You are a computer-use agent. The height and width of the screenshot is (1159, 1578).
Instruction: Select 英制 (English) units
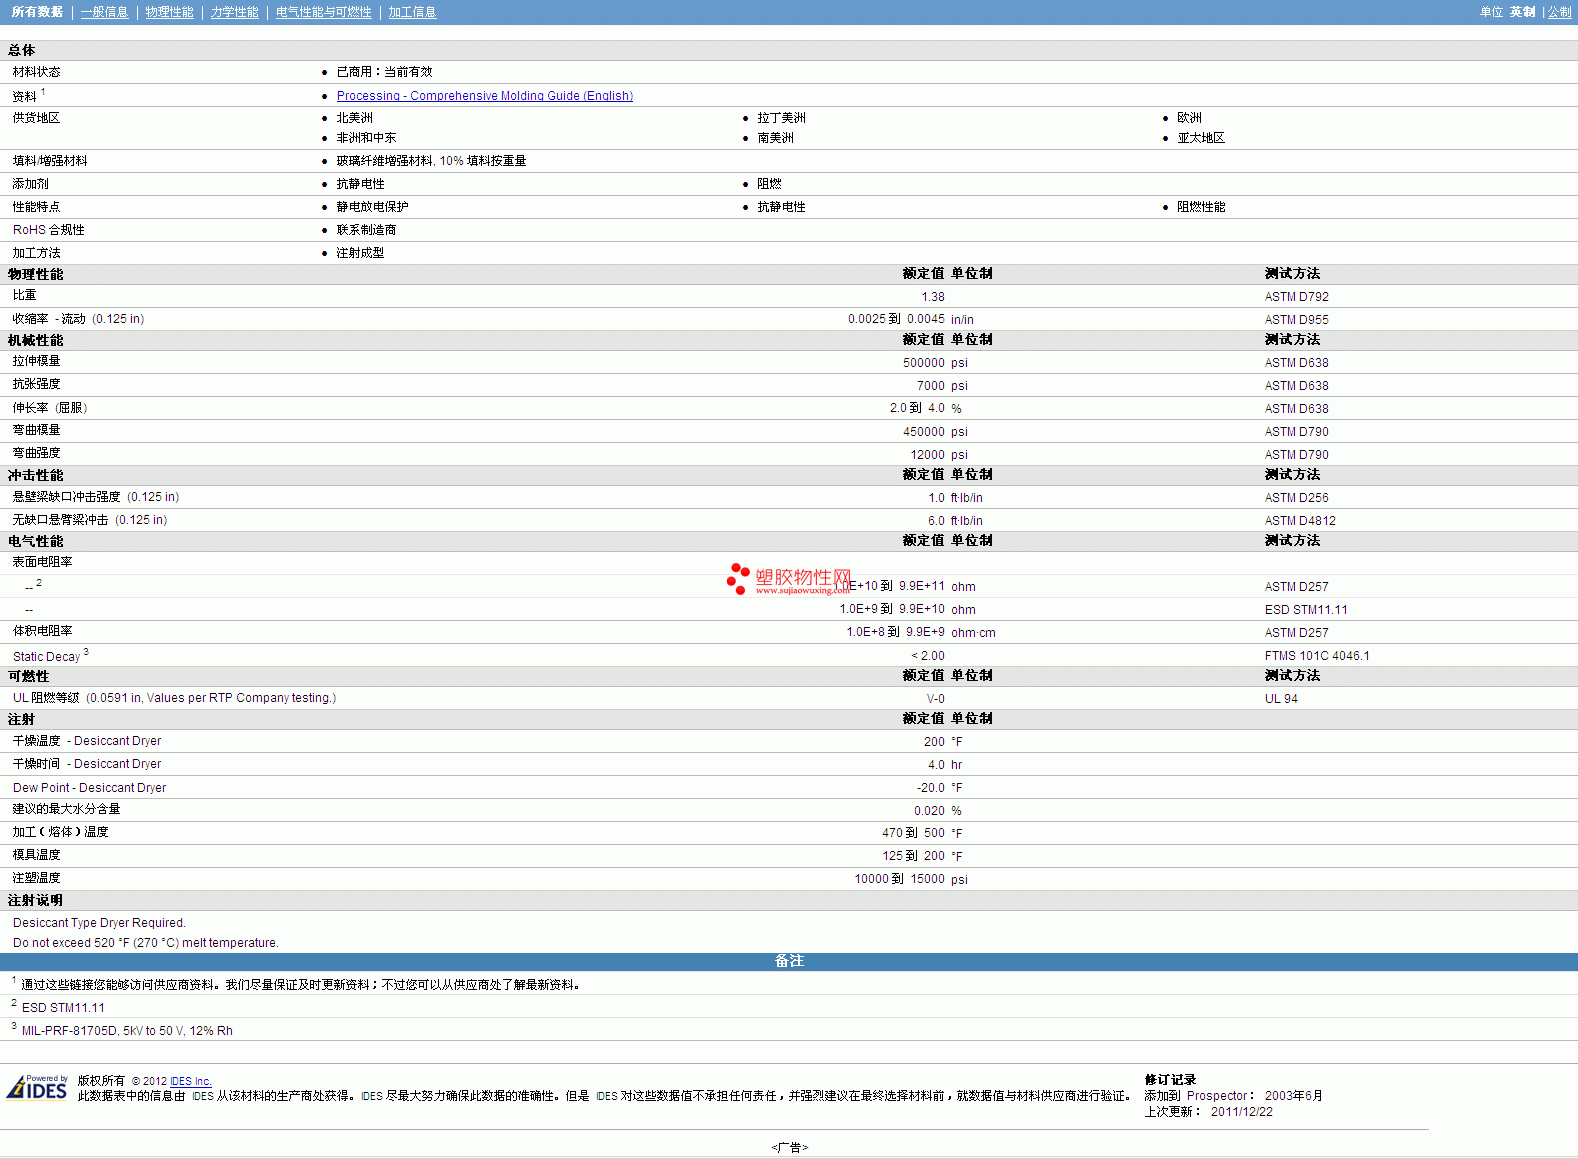(1522, 12)
